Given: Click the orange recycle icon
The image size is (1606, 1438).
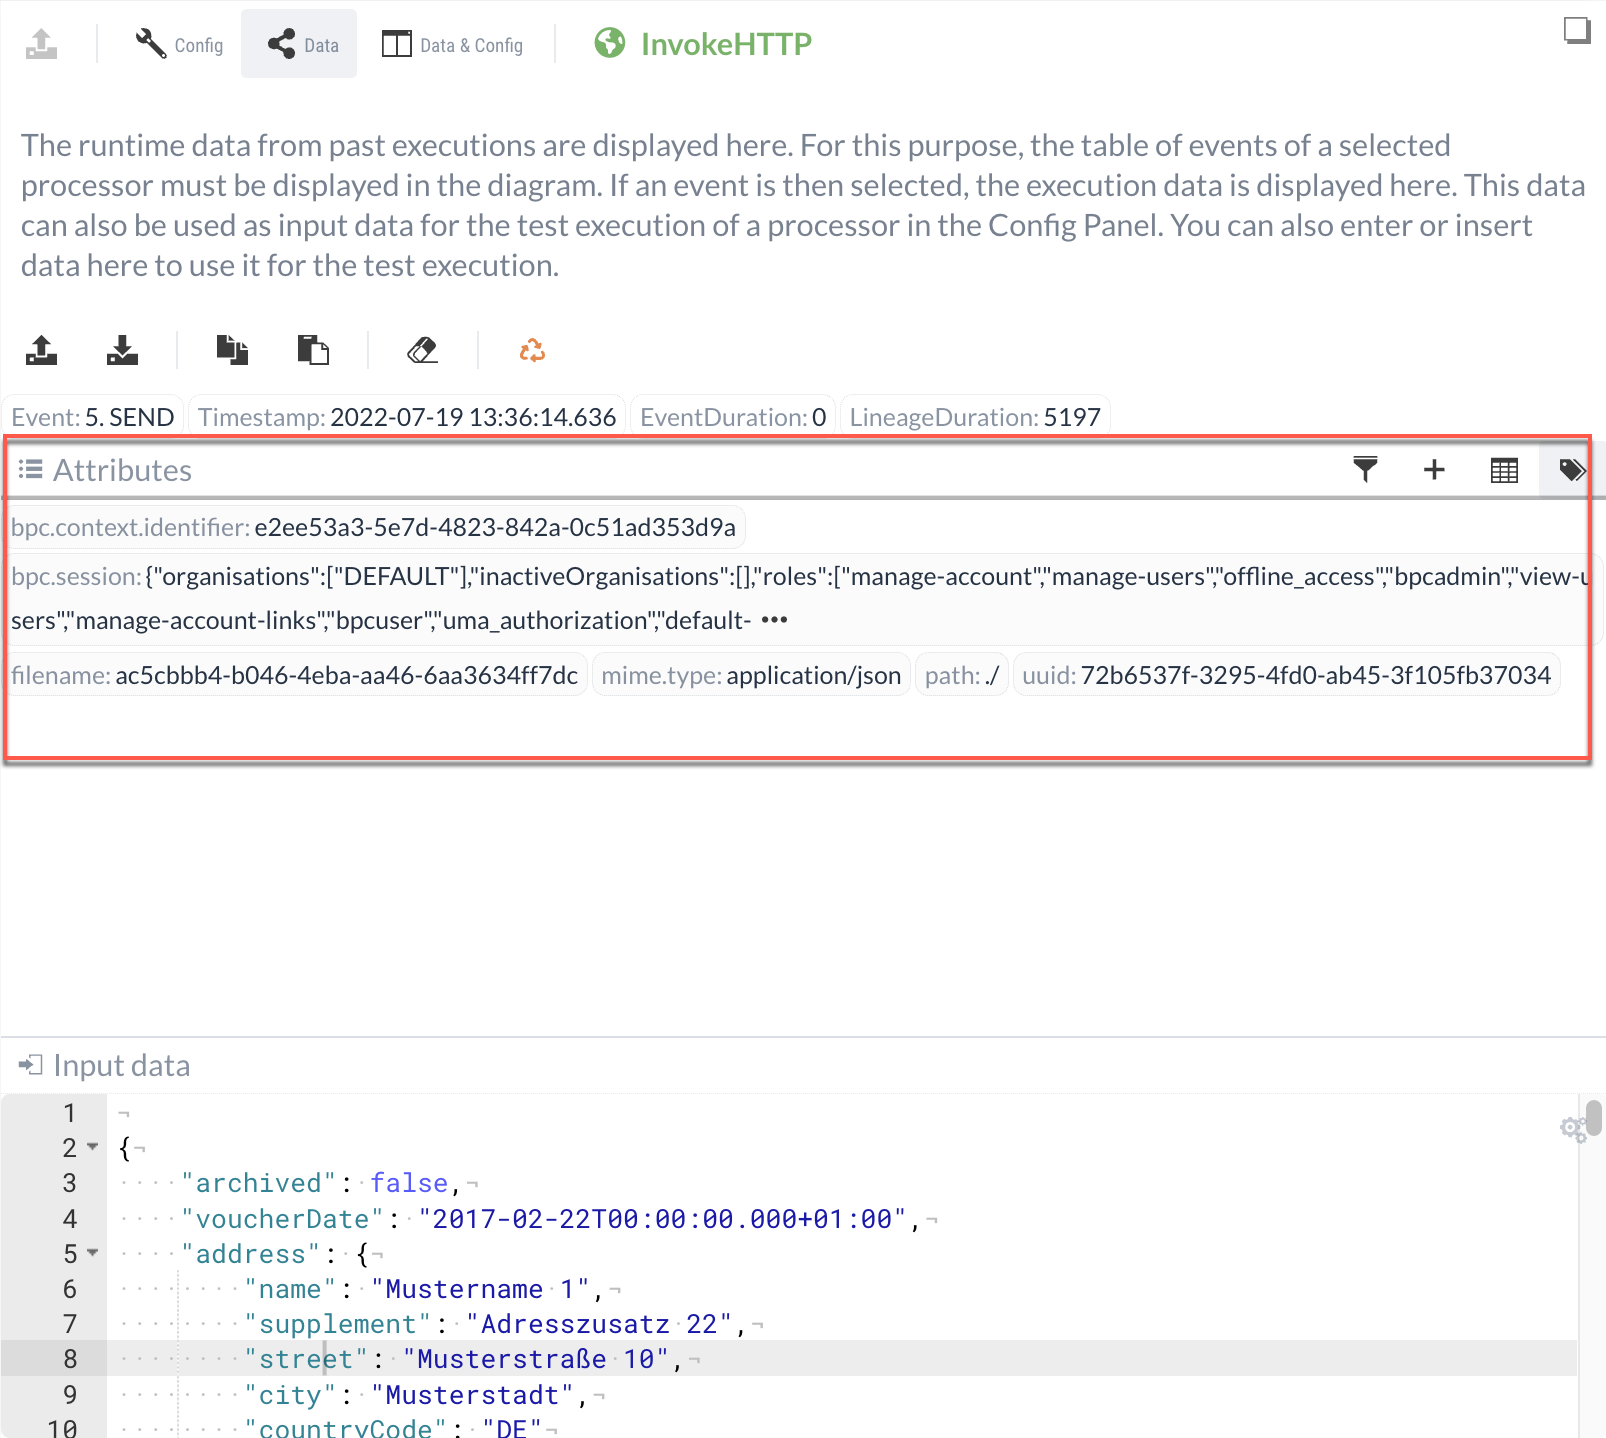Looking at the screenshot, I should click(532, 350).
